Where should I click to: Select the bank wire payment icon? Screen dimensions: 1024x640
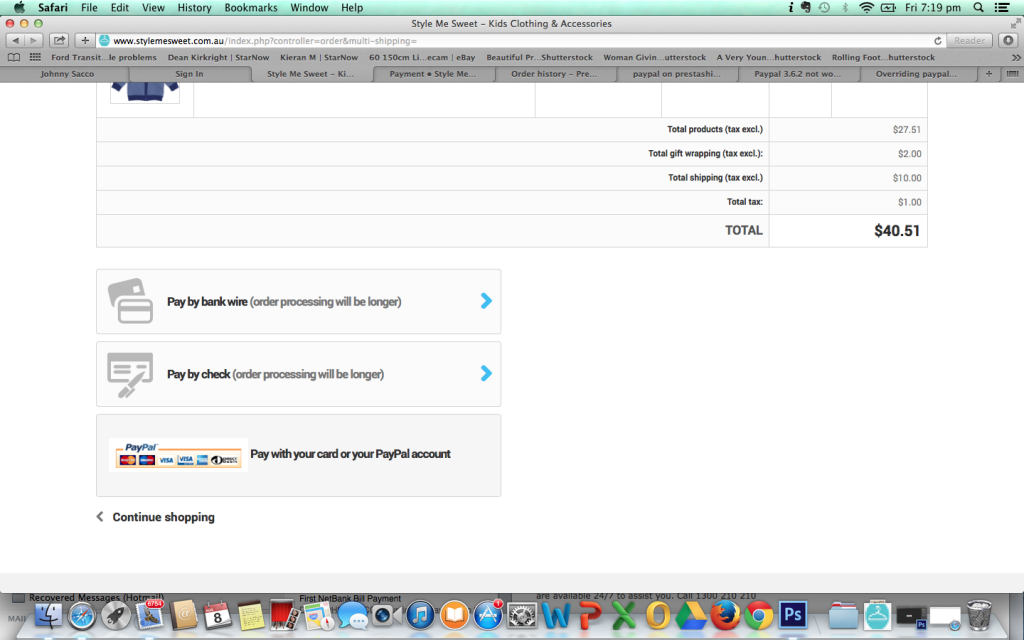pos(129,301)
